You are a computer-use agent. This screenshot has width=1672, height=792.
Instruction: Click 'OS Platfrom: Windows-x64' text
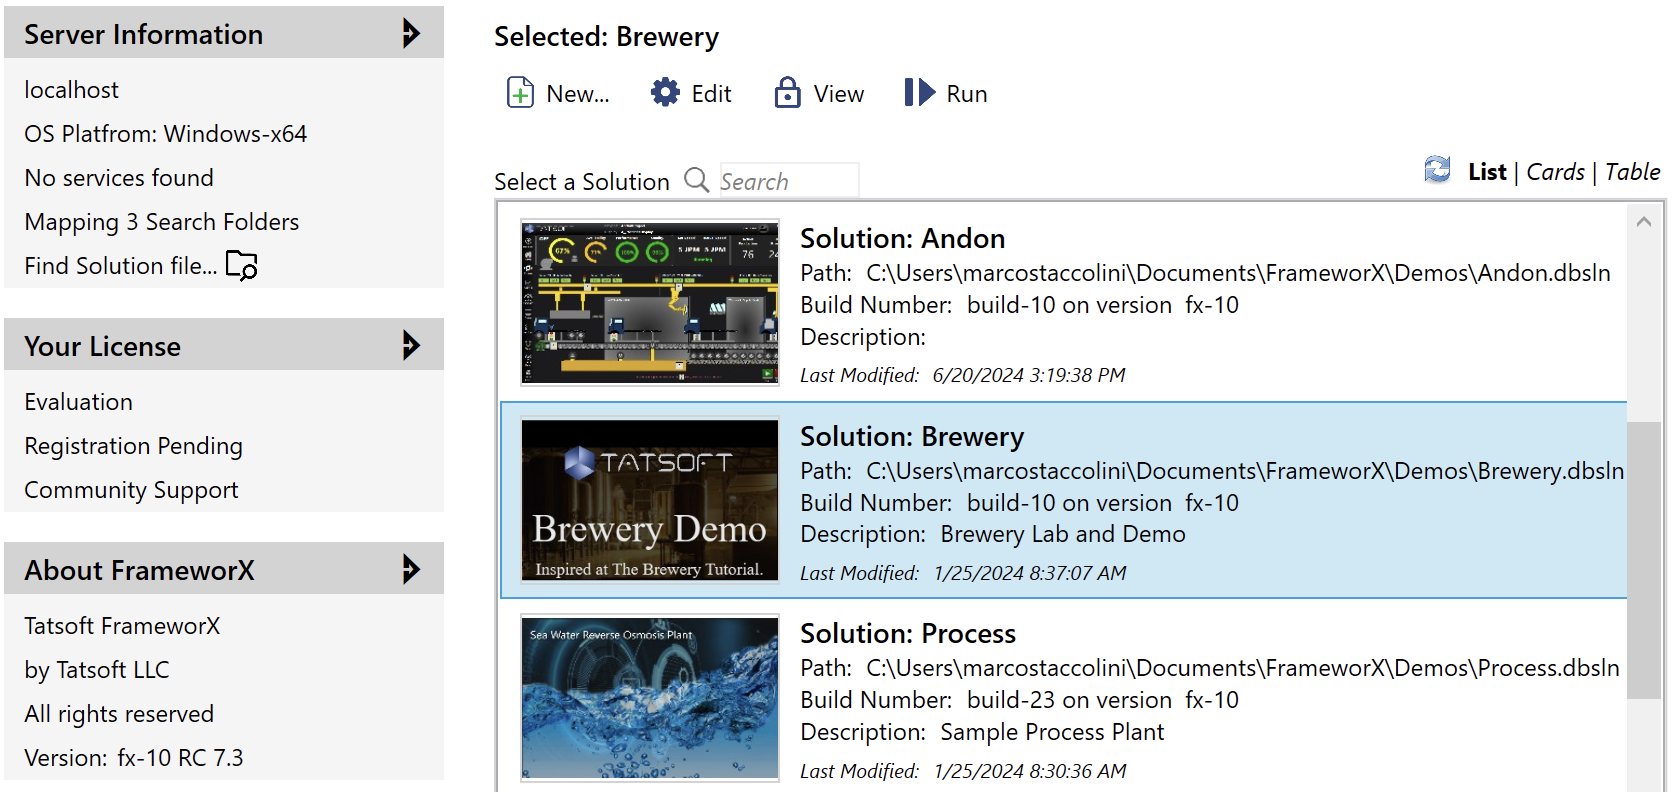[x=166, y=134]
